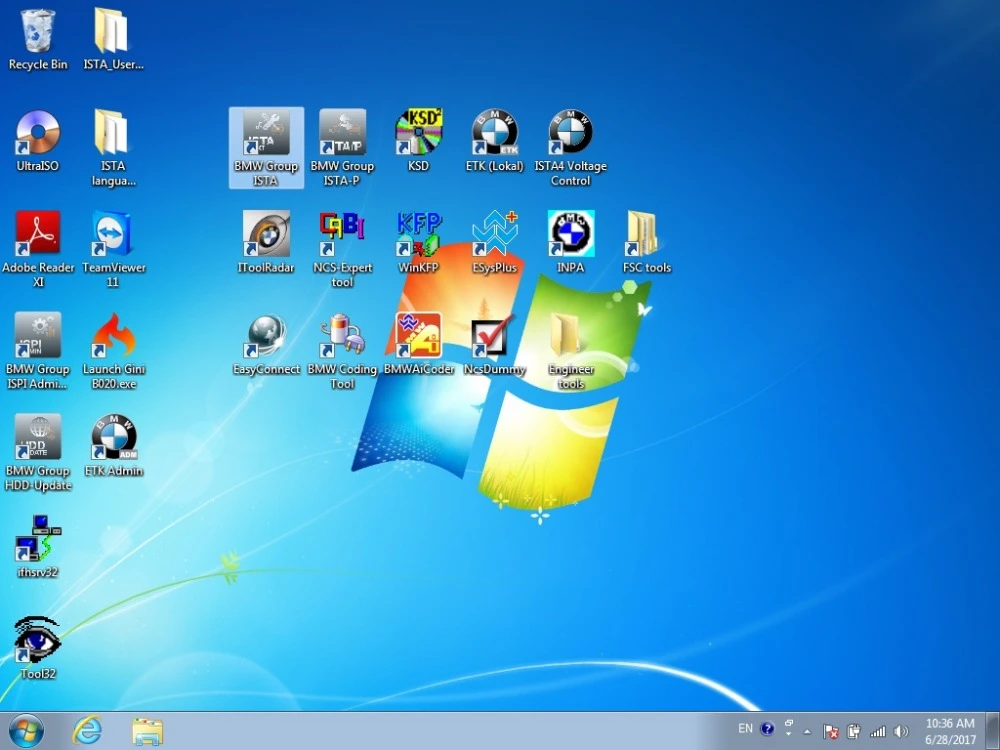Open network signal tray icon
This screenshot has width=1000, height=750.
pos(878,732)
